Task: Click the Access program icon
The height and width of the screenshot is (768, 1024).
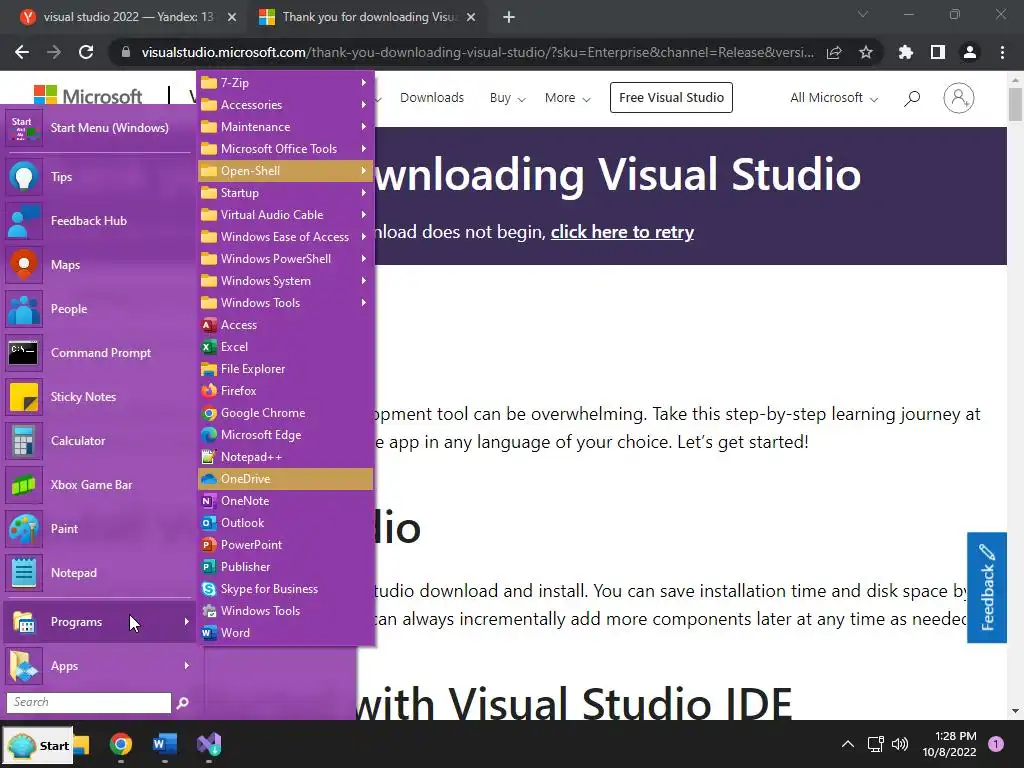Action: [209, 325]
